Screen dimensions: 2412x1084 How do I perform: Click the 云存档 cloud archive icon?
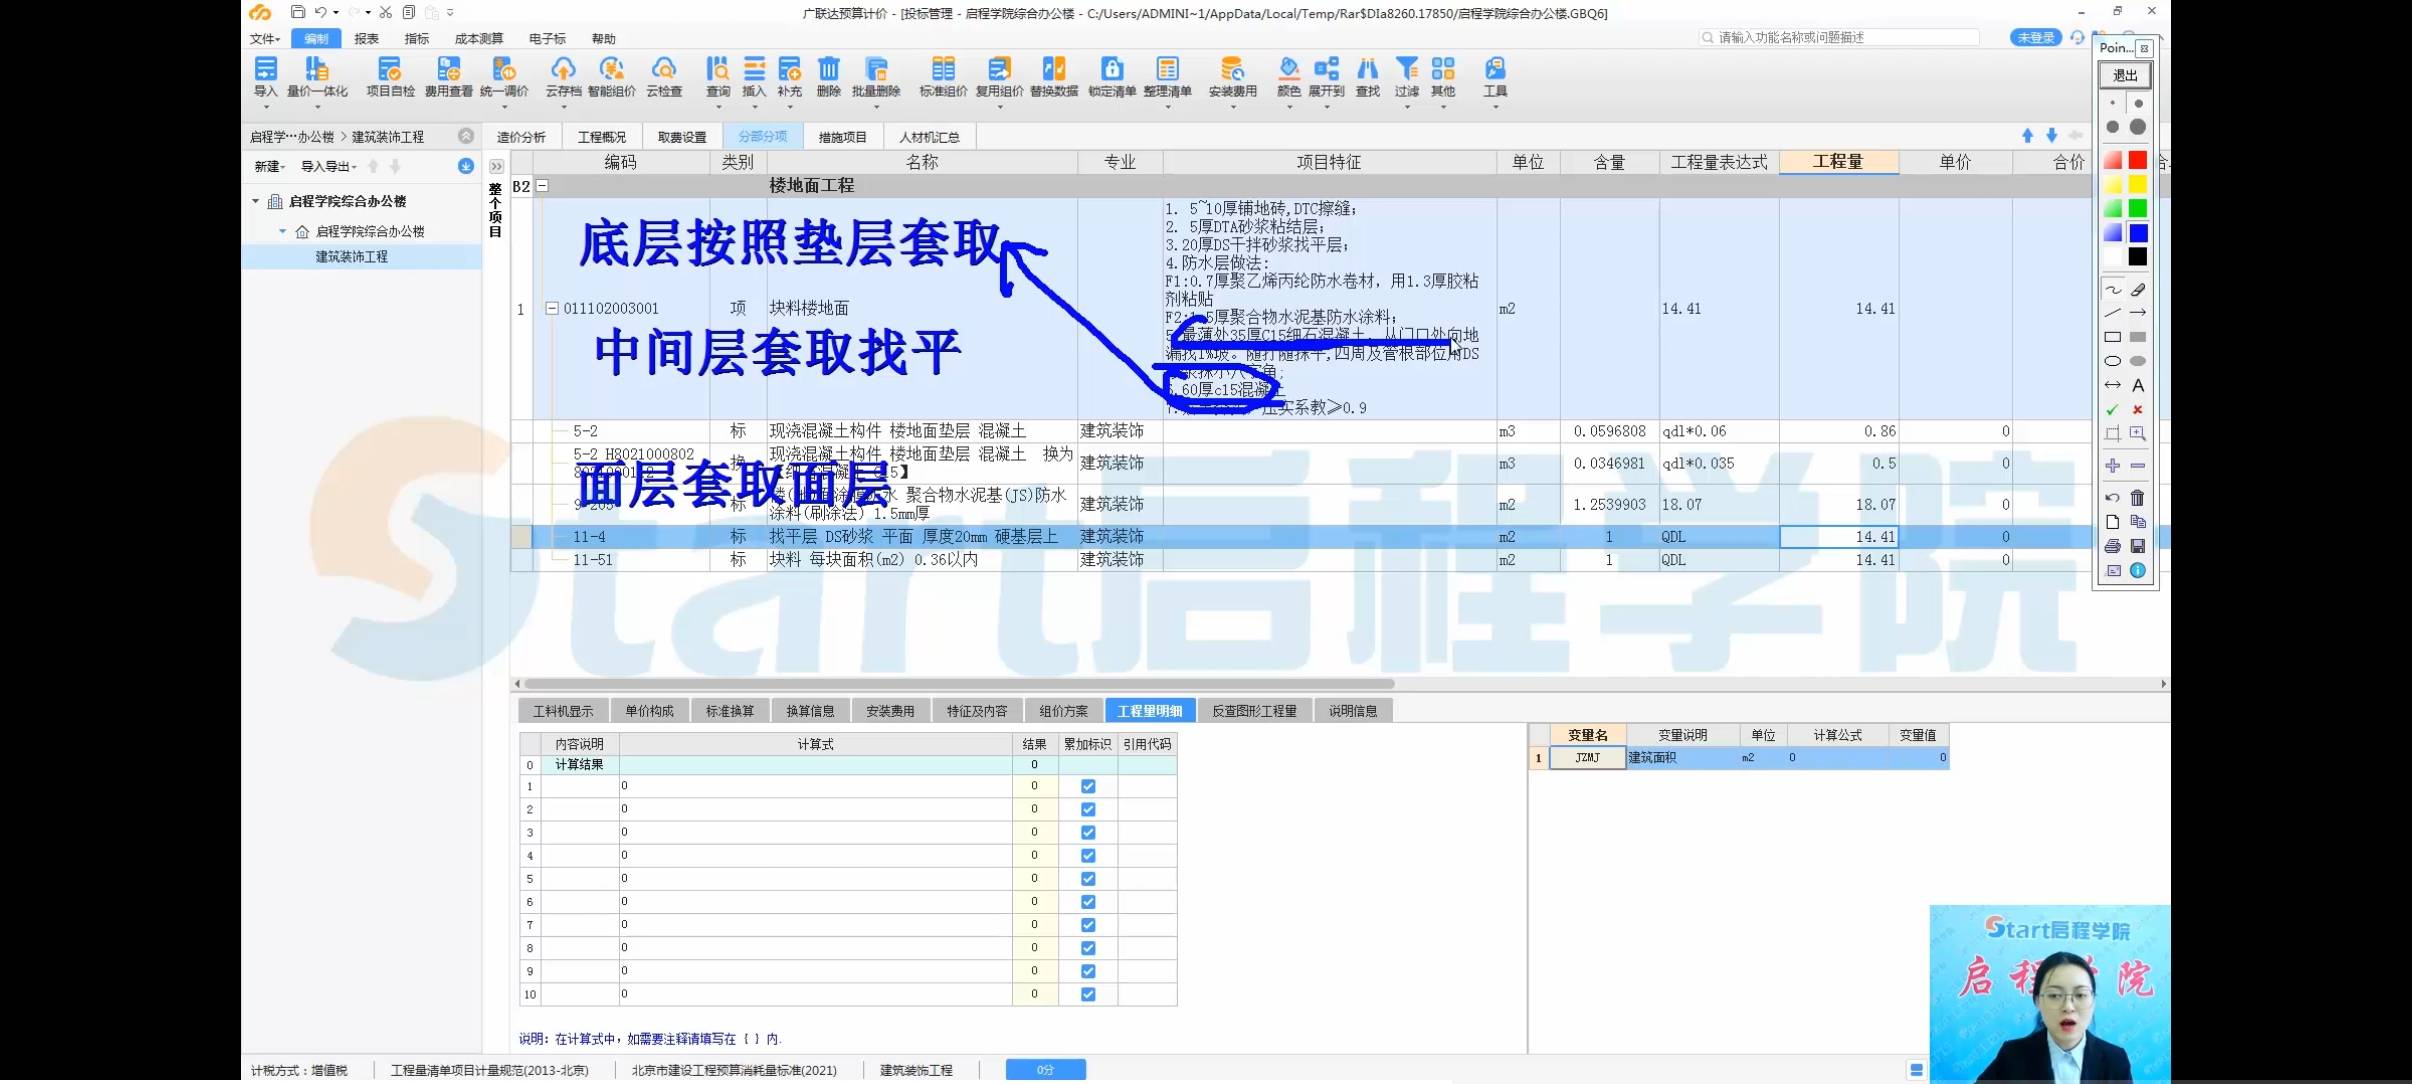coord(563,77)
